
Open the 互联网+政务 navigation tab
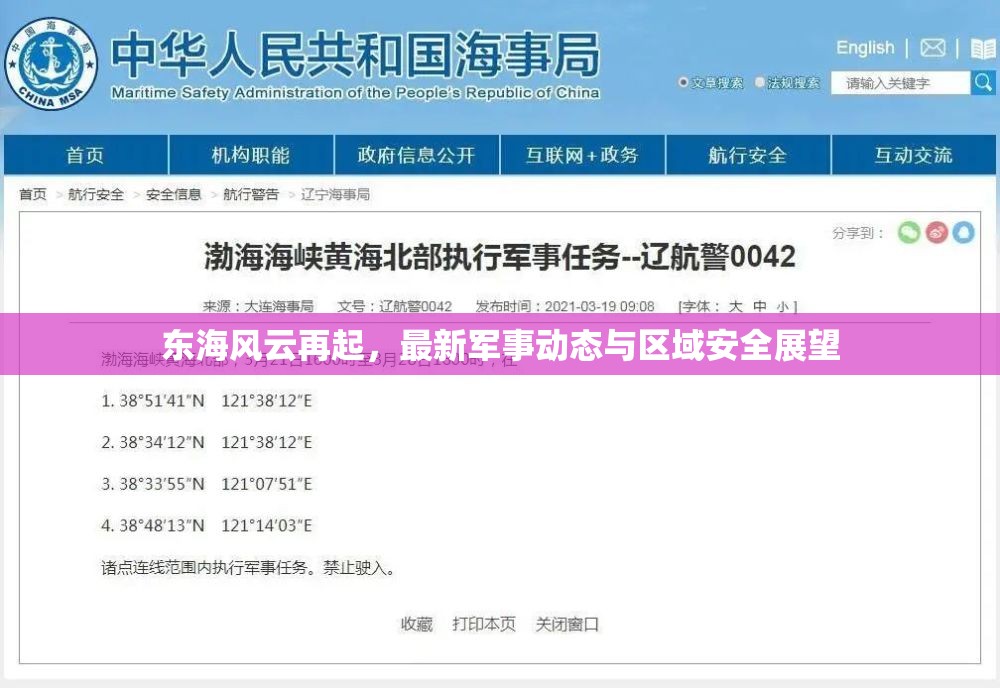(582, 155)
